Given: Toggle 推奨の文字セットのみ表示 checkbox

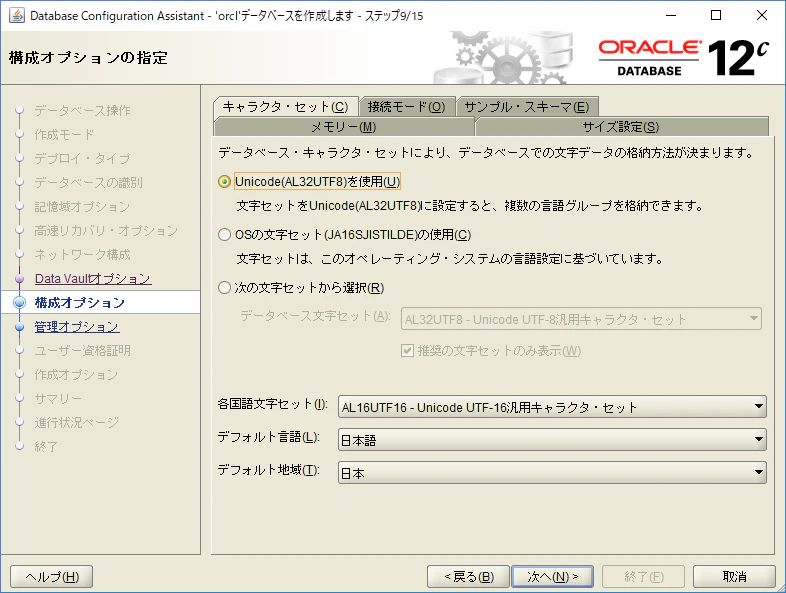Looking at the screenshot, I should [x=407, y=350].
